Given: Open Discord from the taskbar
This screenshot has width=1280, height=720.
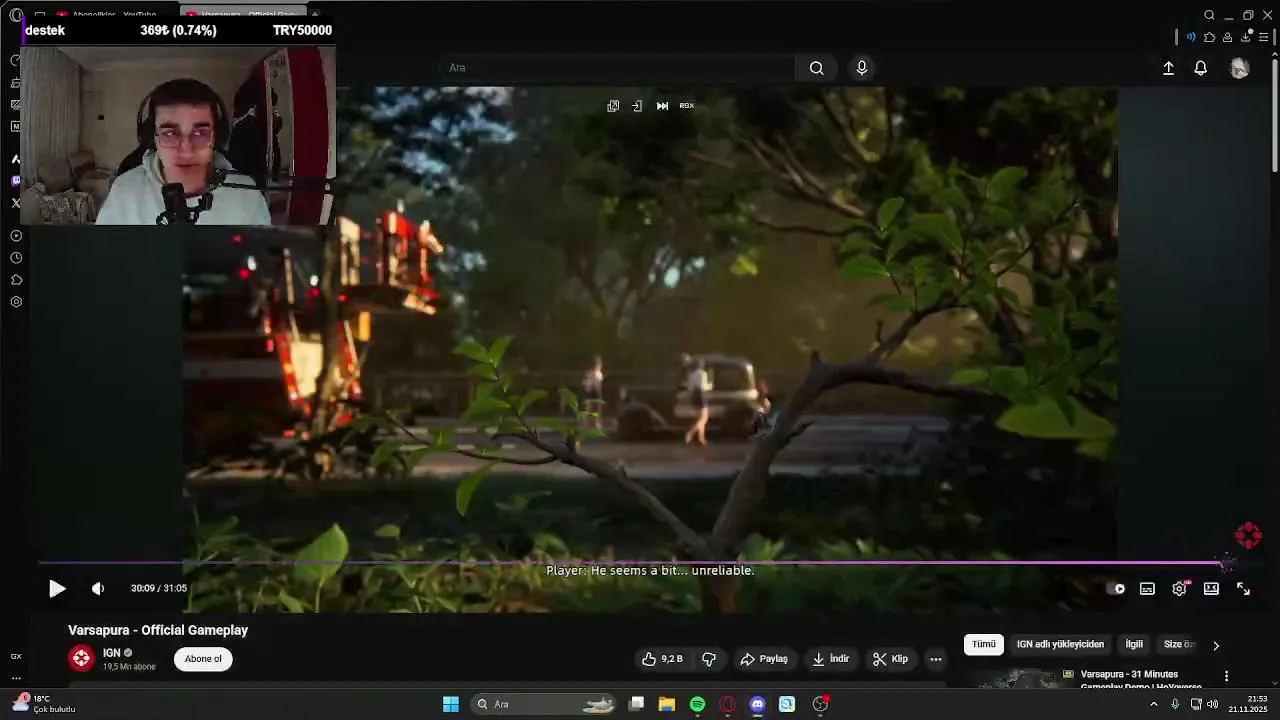Looking at the screenshot, I should tap(757, 704).
